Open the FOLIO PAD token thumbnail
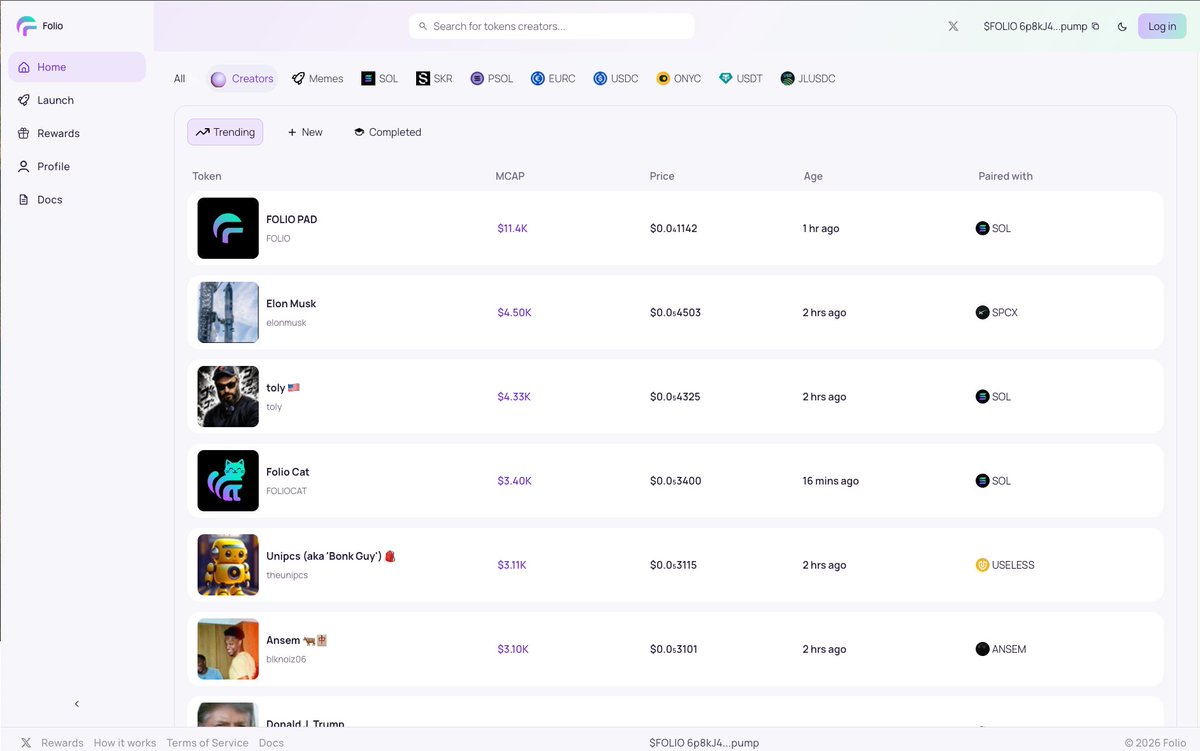 click(x=228, y=228)
